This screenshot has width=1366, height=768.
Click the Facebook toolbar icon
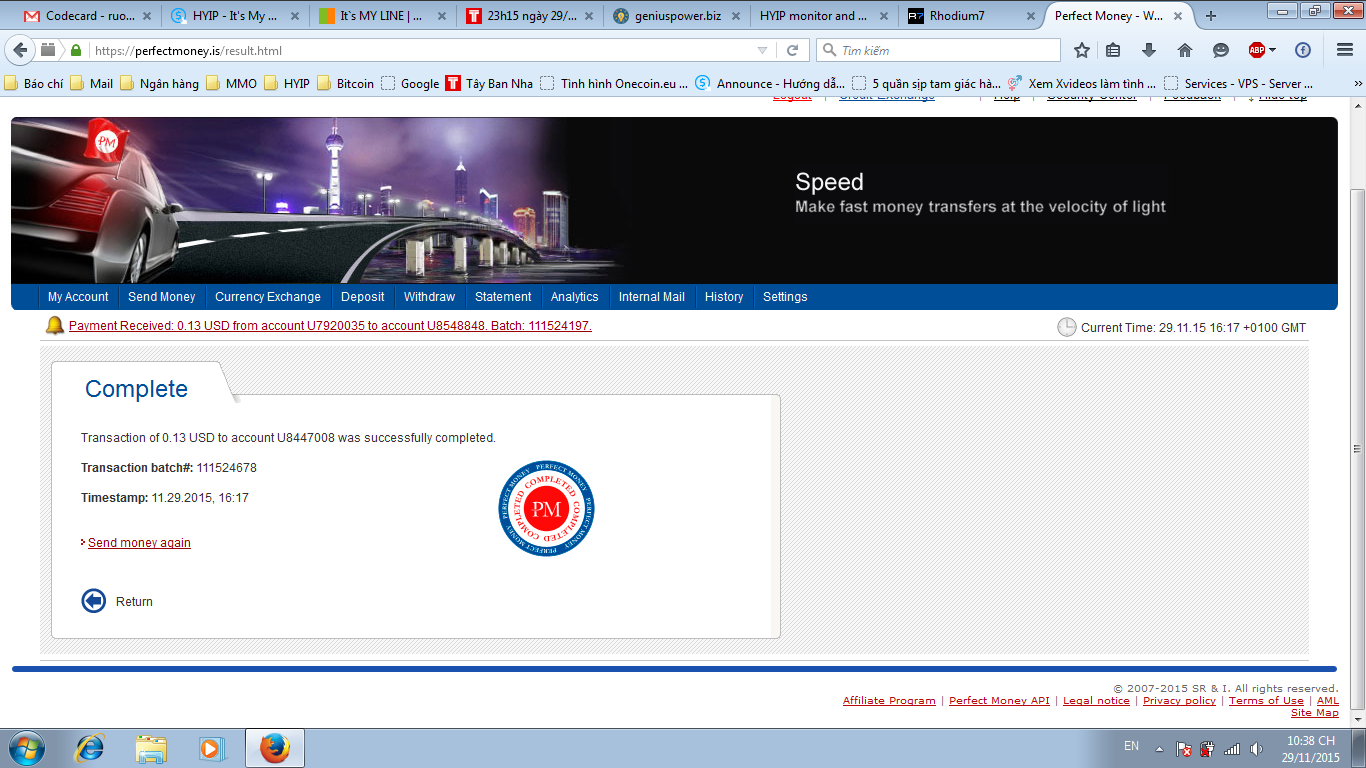pos(1303,50)
